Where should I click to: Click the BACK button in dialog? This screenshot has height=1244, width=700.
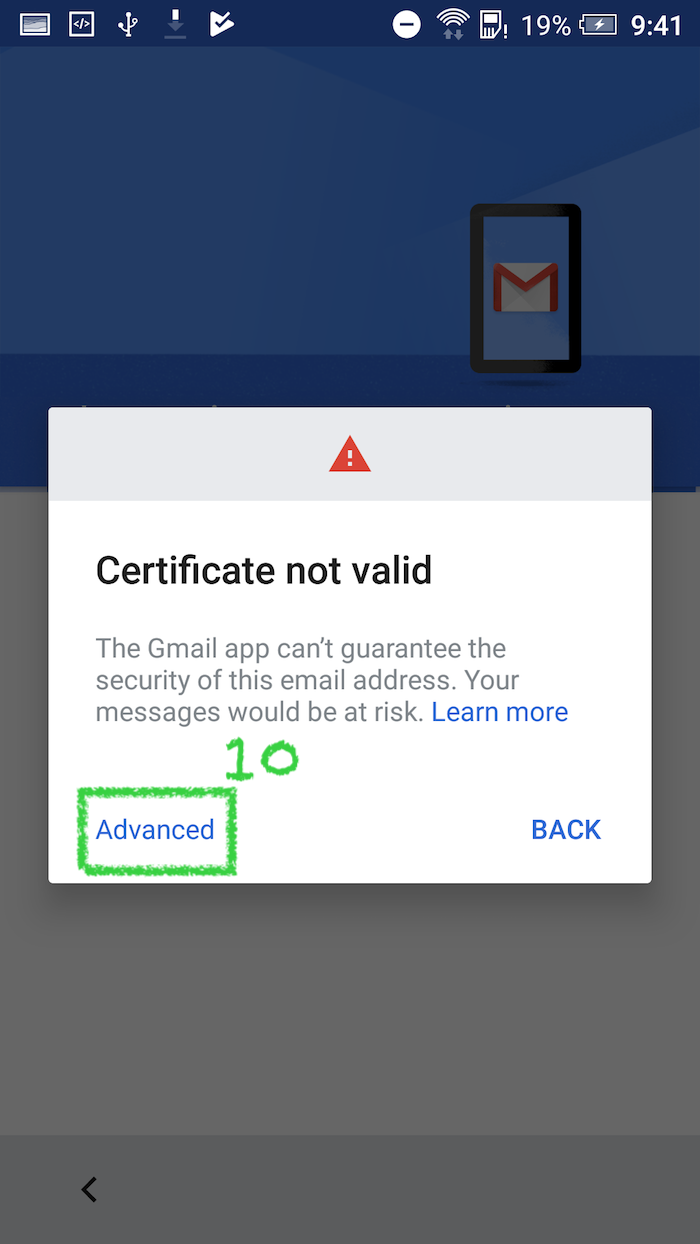click(x=566, y=829)
